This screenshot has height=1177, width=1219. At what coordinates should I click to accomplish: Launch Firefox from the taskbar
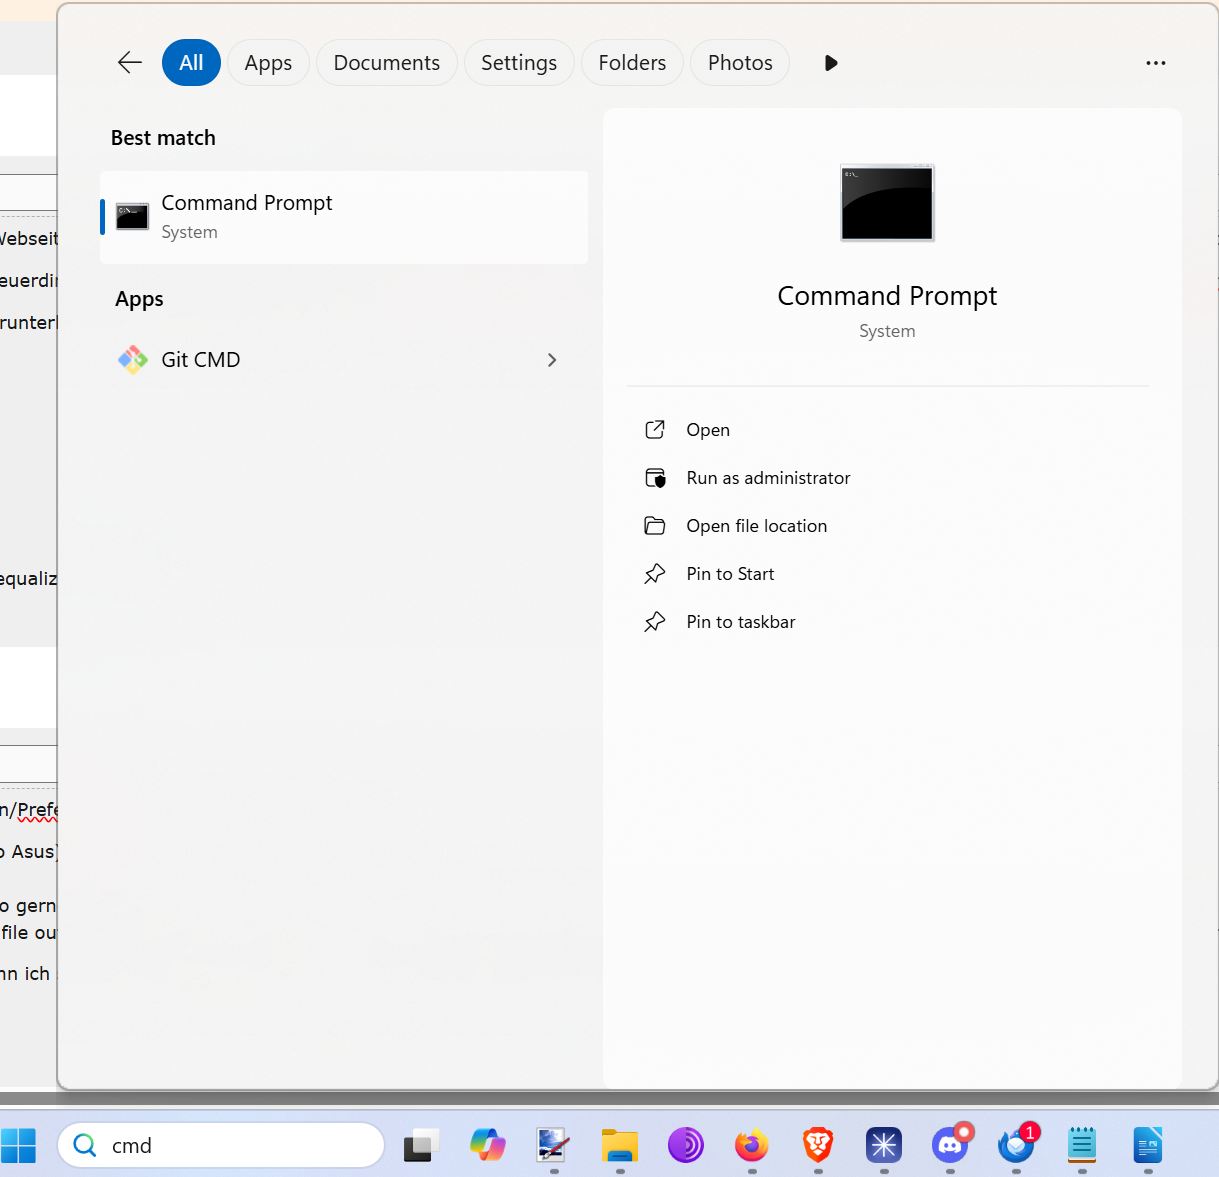[751, 1144]
